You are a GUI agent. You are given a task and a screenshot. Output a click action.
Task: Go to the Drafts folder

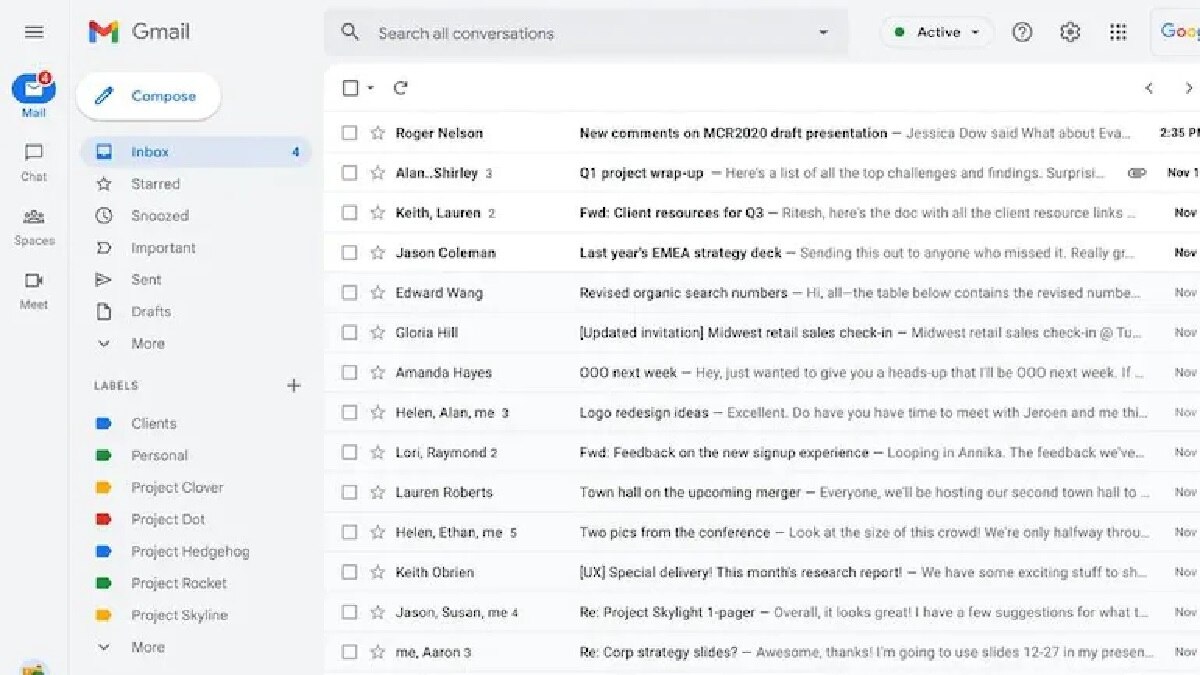[152, 311]
